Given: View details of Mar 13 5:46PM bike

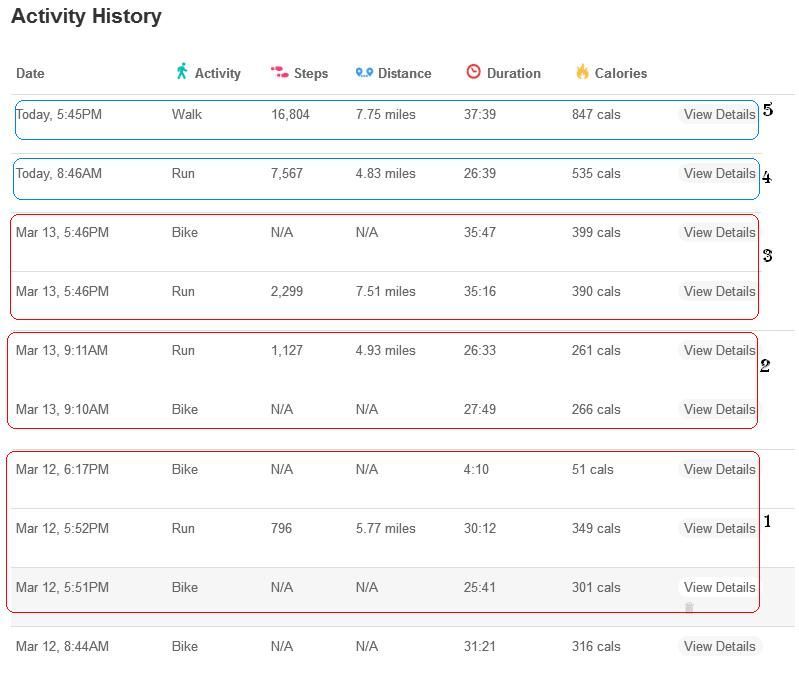Looking at the screenshot, I should [x=719, y=232].
